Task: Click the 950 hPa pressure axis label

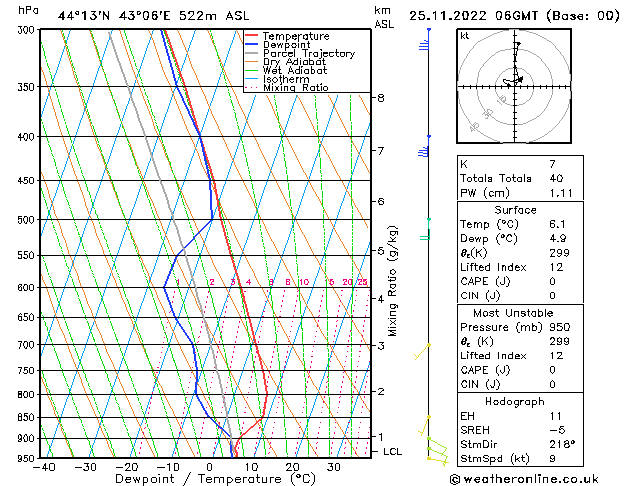Action: (x=28, y=458)
